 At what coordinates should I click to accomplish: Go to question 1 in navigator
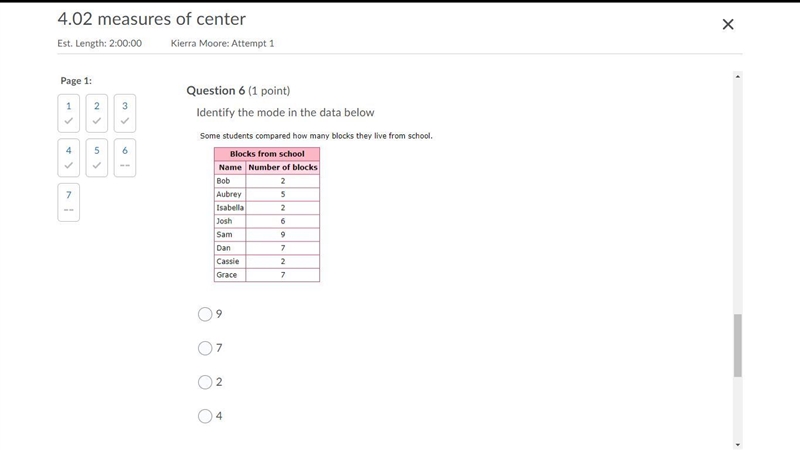coord(68,113)
